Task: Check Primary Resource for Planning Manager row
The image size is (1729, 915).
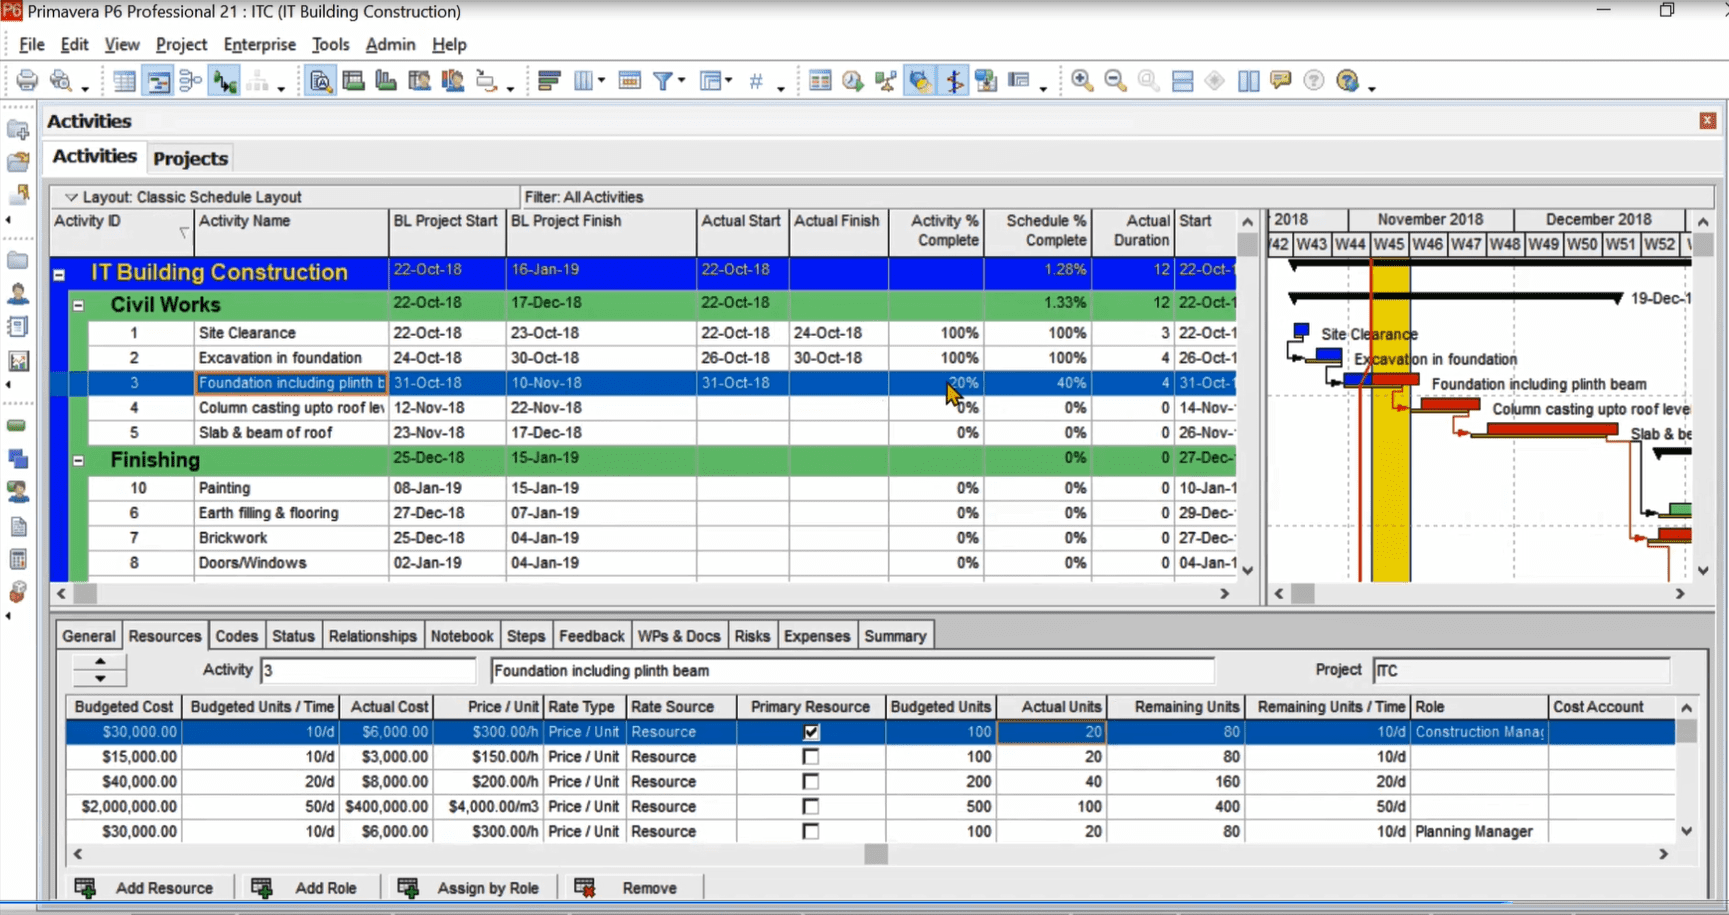Action: click(811, 832)
